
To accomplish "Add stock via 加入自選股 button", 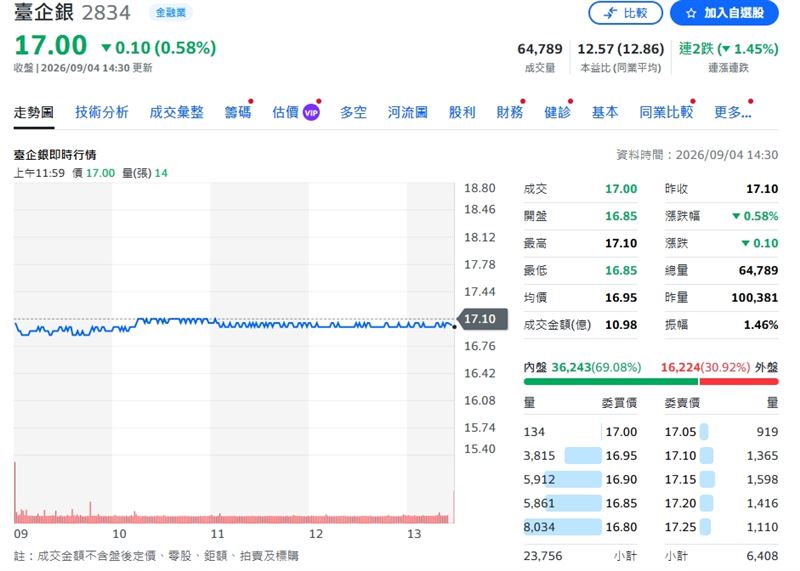I will (724, 13).
